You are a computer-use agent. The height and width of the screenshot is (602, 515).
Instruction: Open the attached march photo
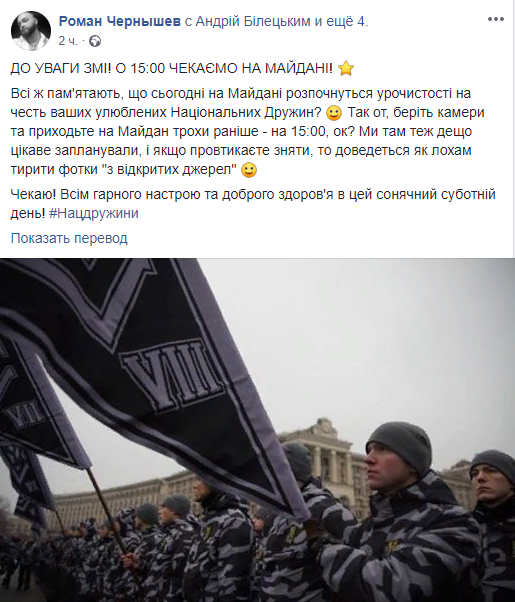[x=257, y=430]
